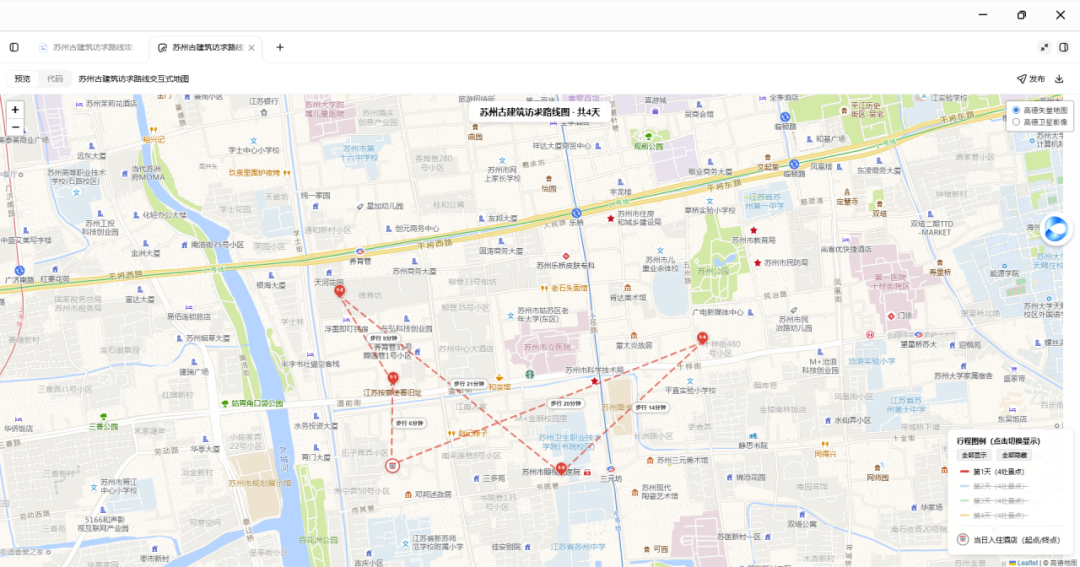Click the 步行 6分钟 route label
Image resolution: width=1080 pixels, height=567 pixels.
[409, 423]
